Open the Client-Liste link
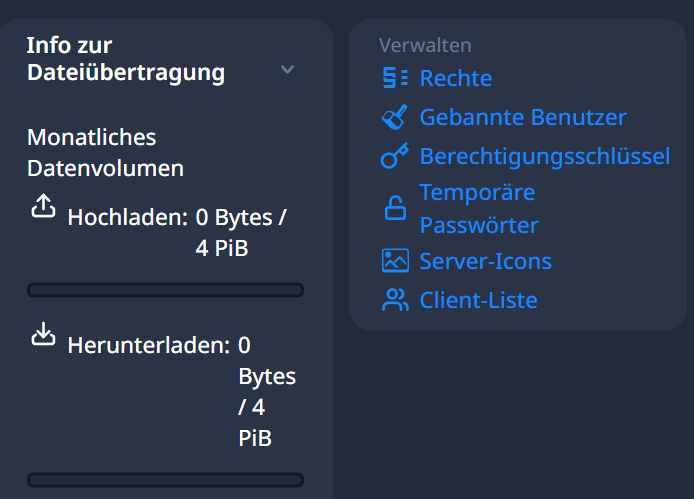Screen dimensions: 694x499 478,300
